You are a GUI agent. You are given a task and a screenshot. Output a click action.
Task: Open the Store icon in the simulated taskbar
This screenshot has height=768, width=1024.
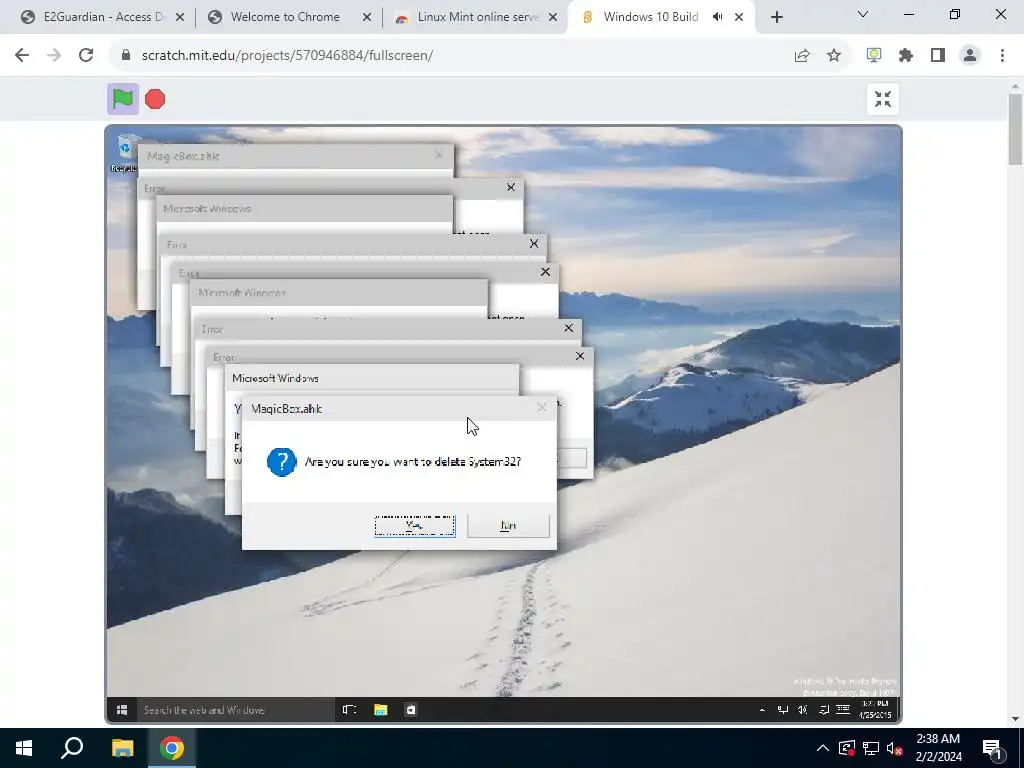click(x=411, y=710)
